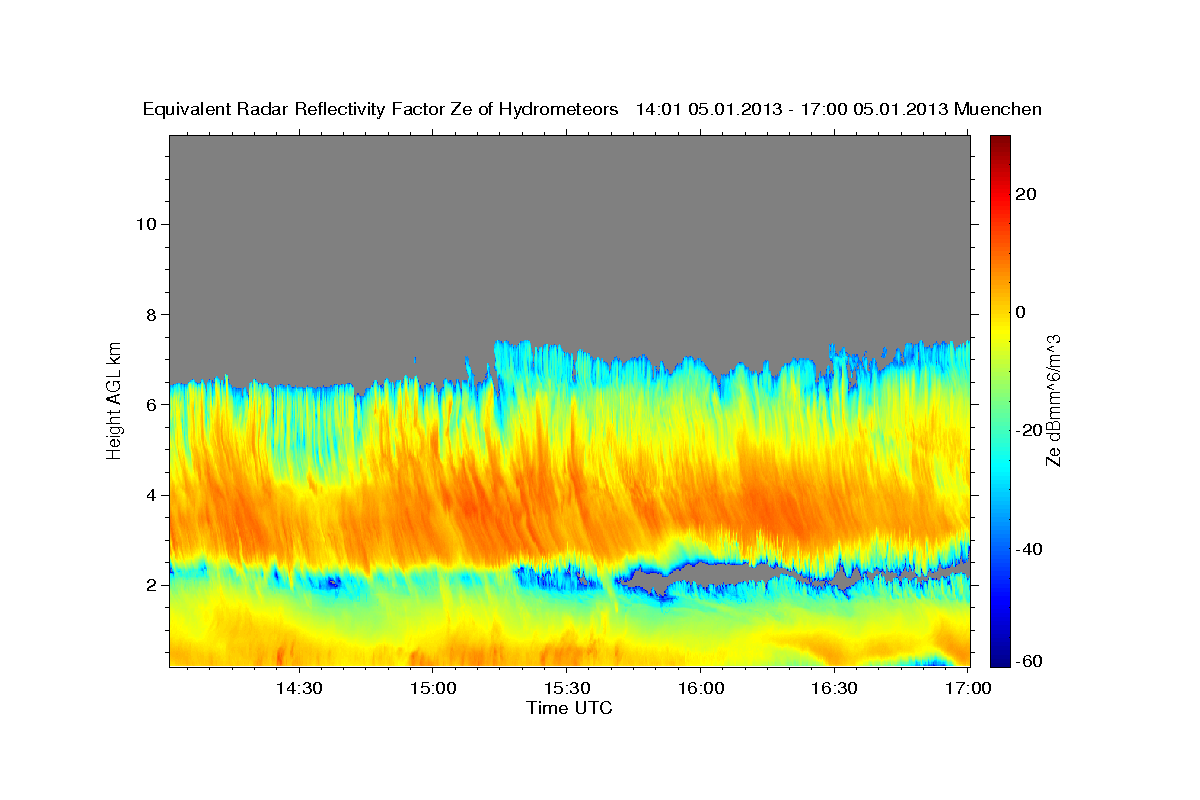This screenshot has width=1200, height=800.
Task: Click the plot title starting 'Equivalent Radar Reflectivity Factor'
Action: 593,109
